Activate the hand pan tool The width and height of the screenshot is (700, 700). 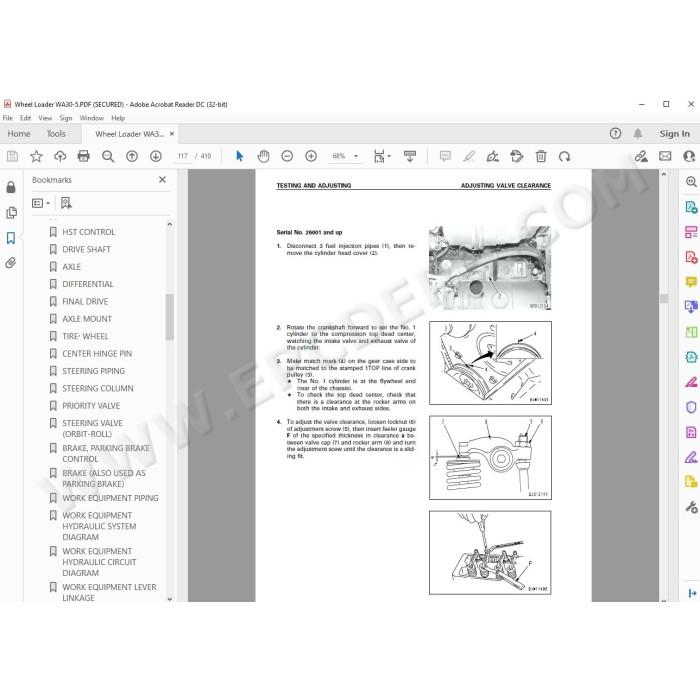click(x=263, y=156)
